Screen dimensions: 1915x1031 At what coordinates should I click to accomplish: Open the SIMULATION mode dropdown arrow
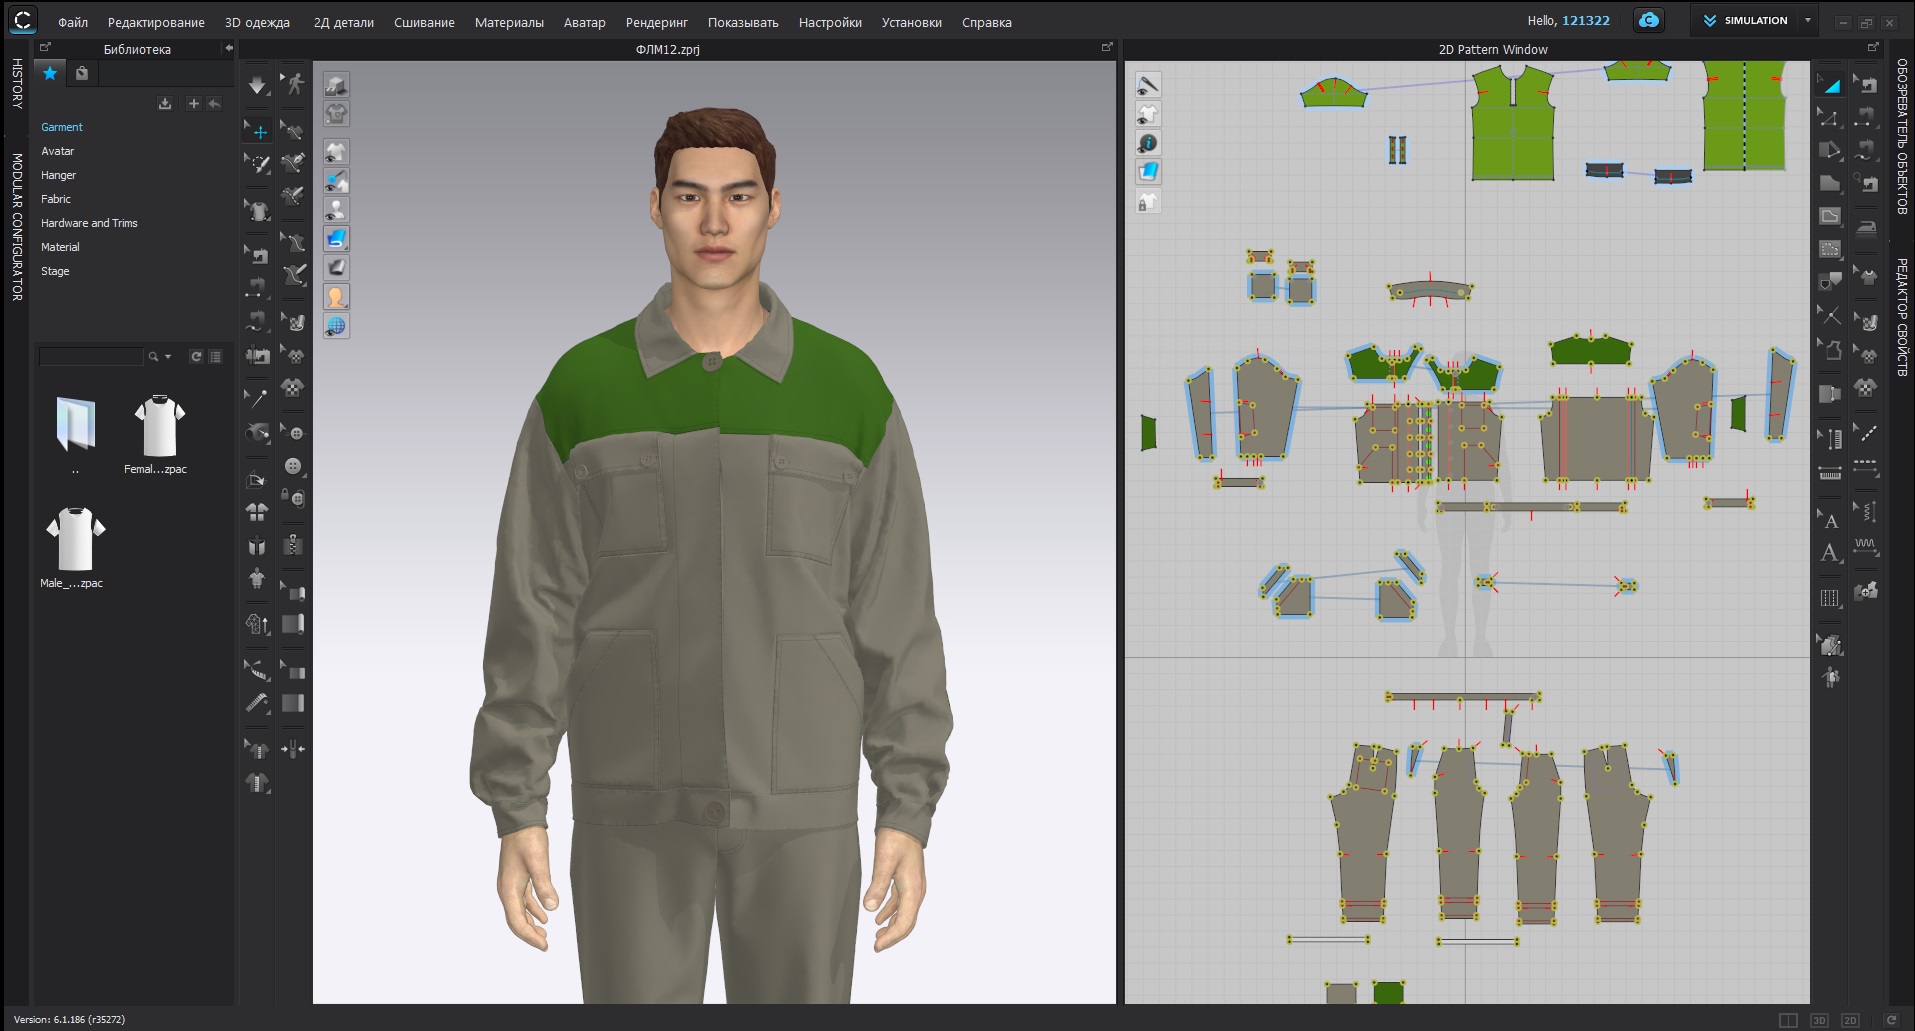point(1807,20)
